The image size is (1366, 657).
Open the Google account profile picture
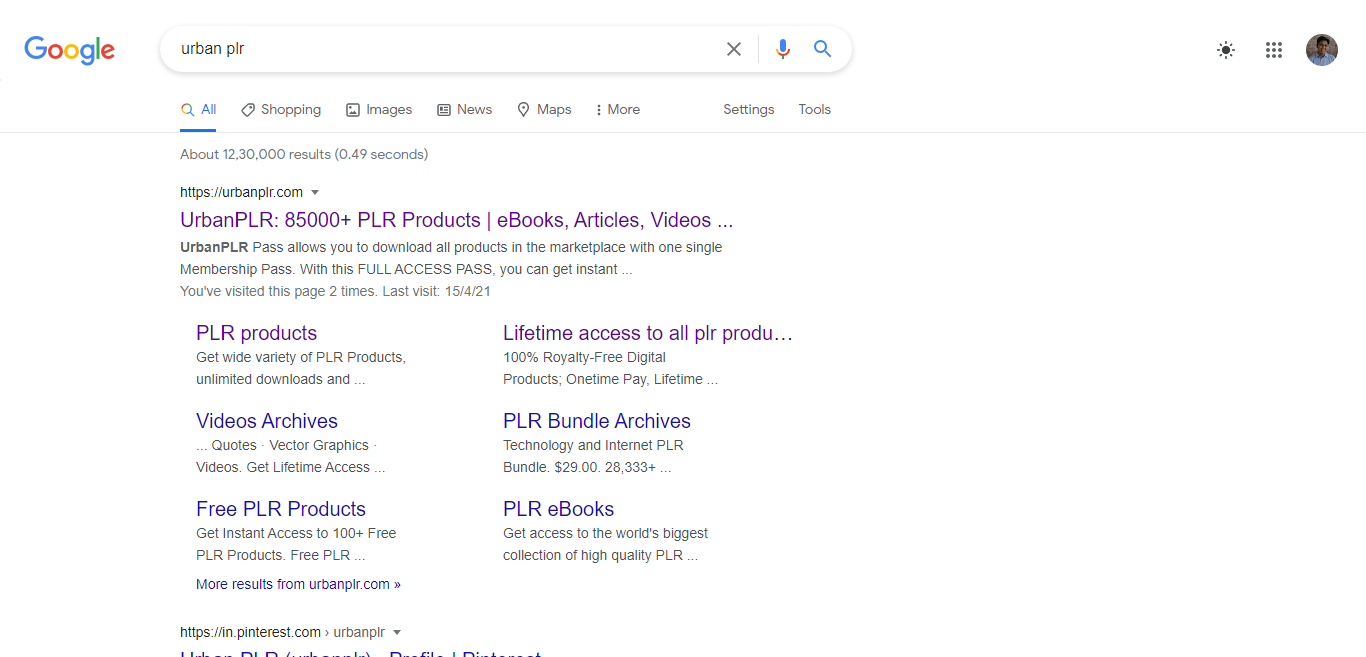click(1321, 50)
